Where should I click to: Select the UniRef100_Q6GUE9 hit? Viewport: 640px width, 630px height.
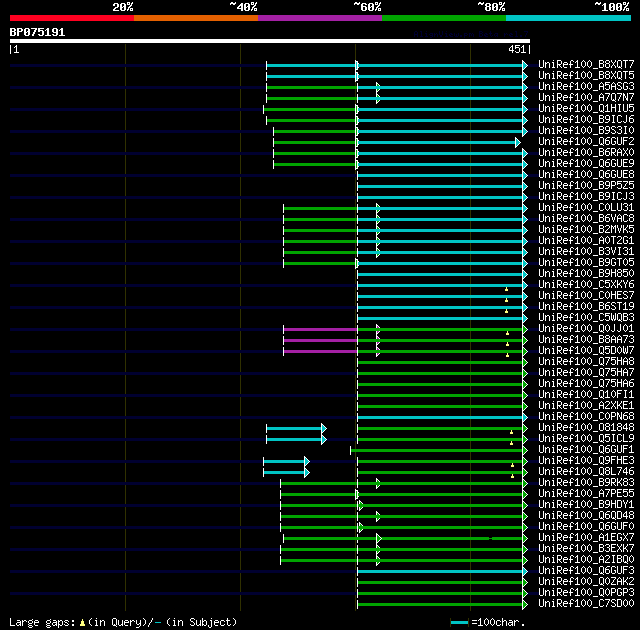coord(586,164)
